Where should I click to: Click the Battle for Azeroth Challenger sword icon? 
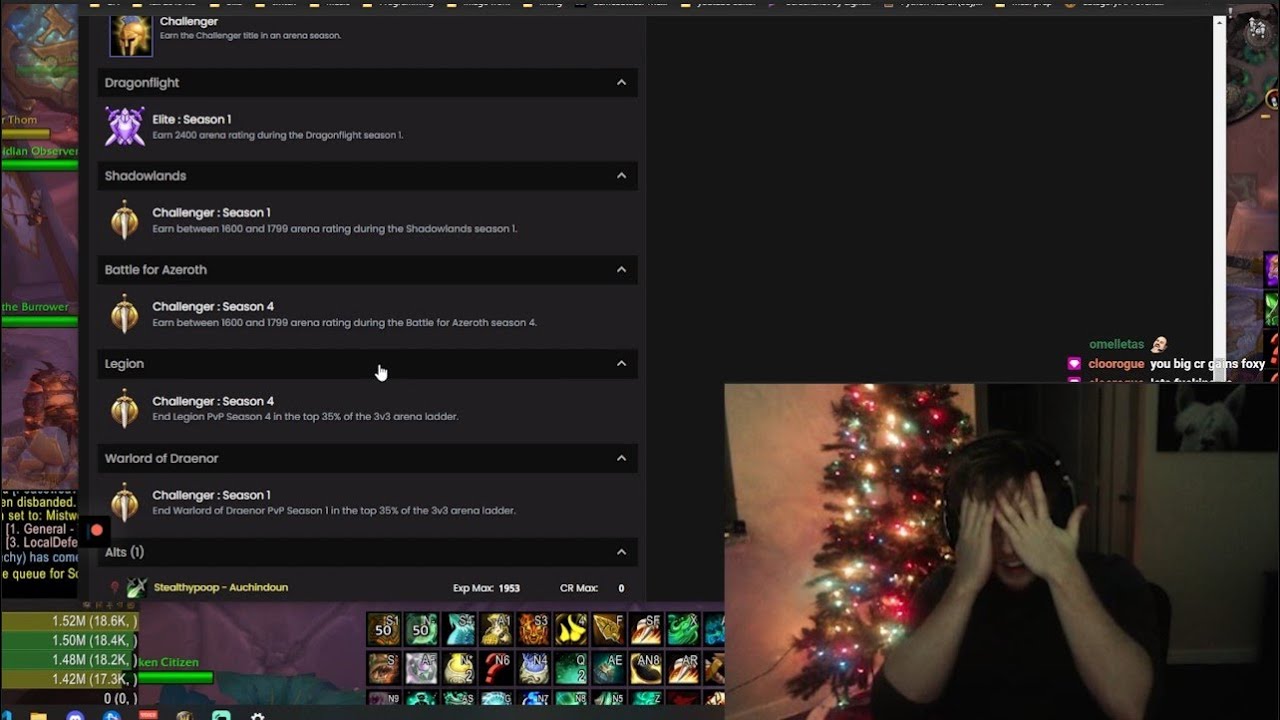[x=124, y=314]
